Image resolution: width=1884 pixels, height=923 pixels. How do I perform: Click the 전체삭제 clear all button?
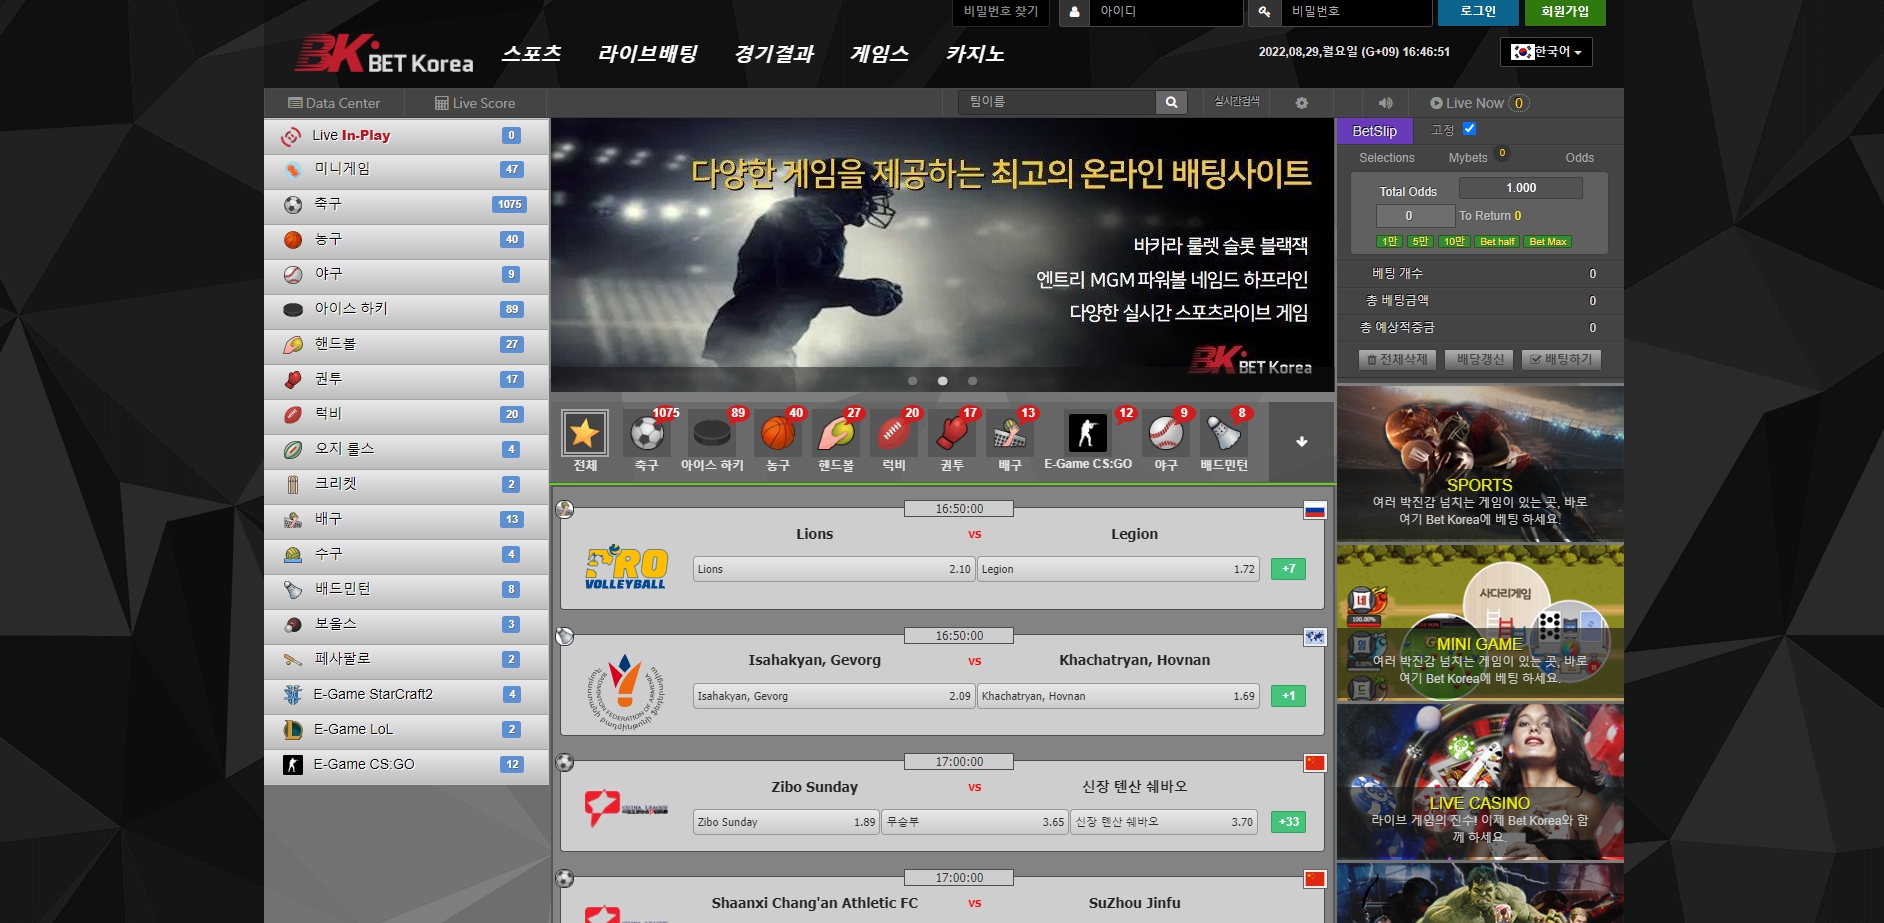(x=1398, y=360)
